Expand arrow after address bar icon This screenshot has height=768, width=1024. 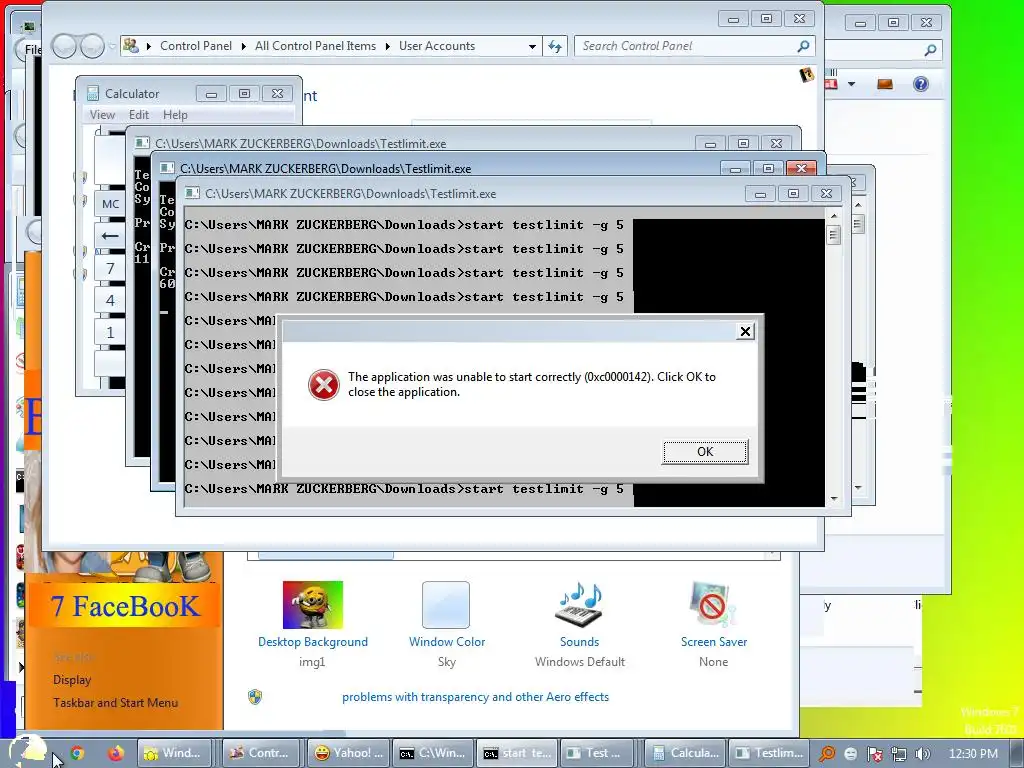(x=148, y=46)
